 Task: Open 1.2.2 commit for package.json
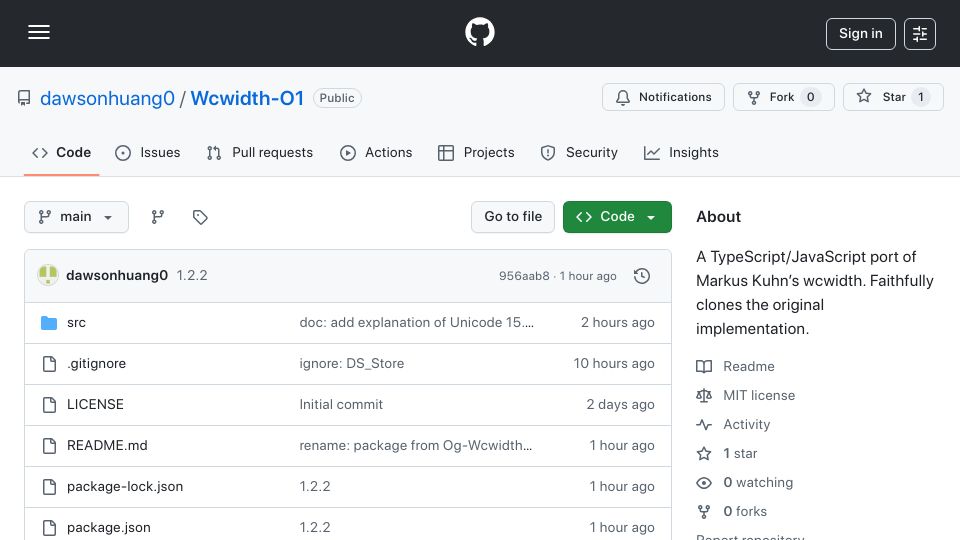315,528
